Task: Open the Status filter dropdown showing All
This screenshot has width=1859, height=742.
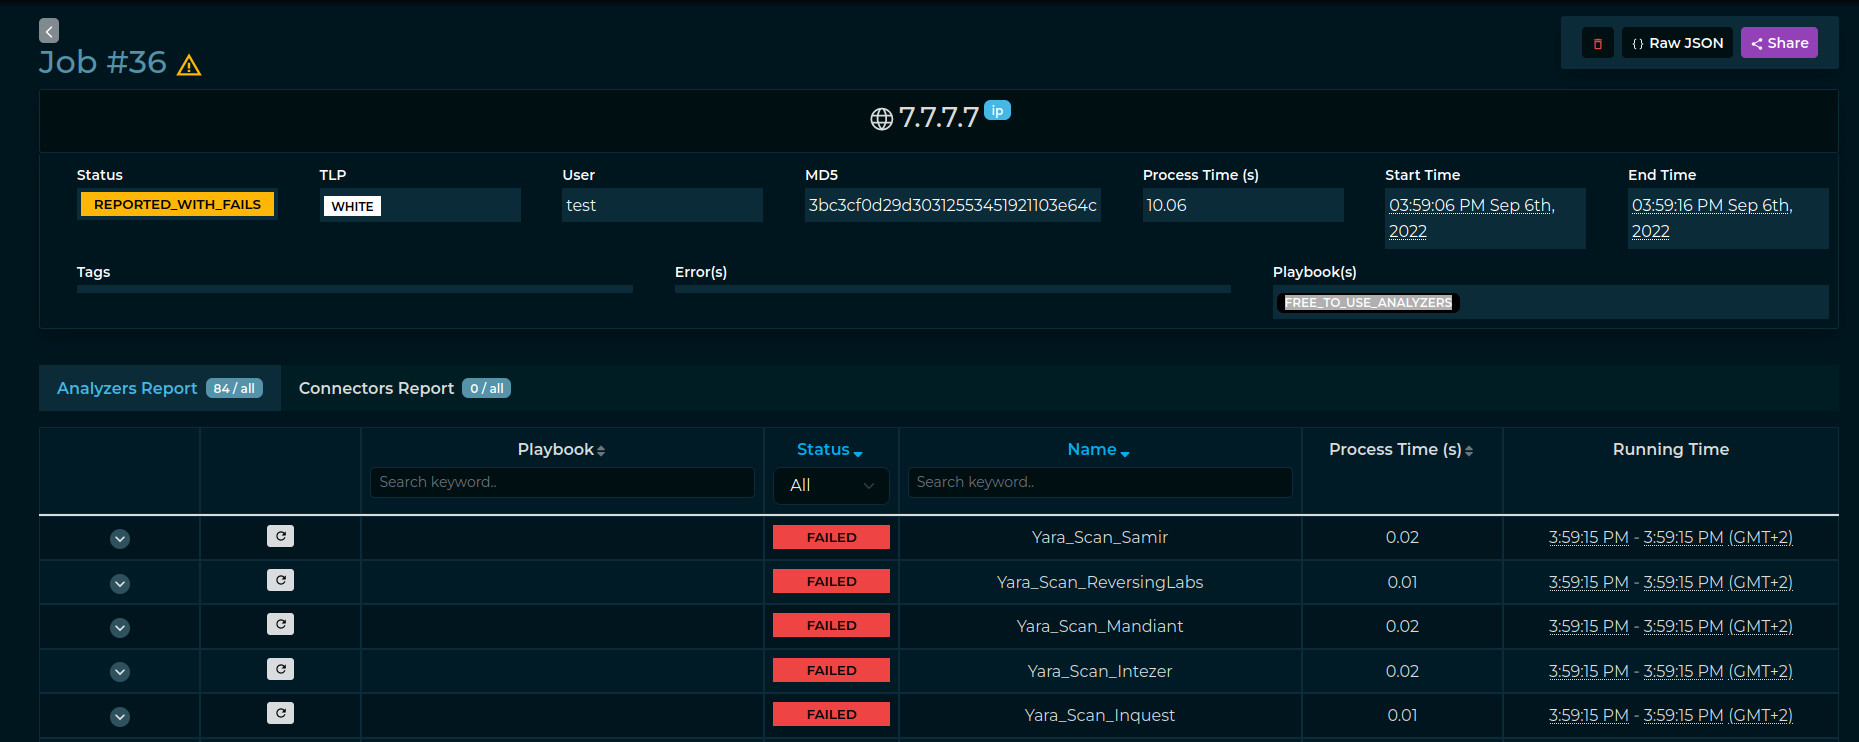Action: click(831, 485)
